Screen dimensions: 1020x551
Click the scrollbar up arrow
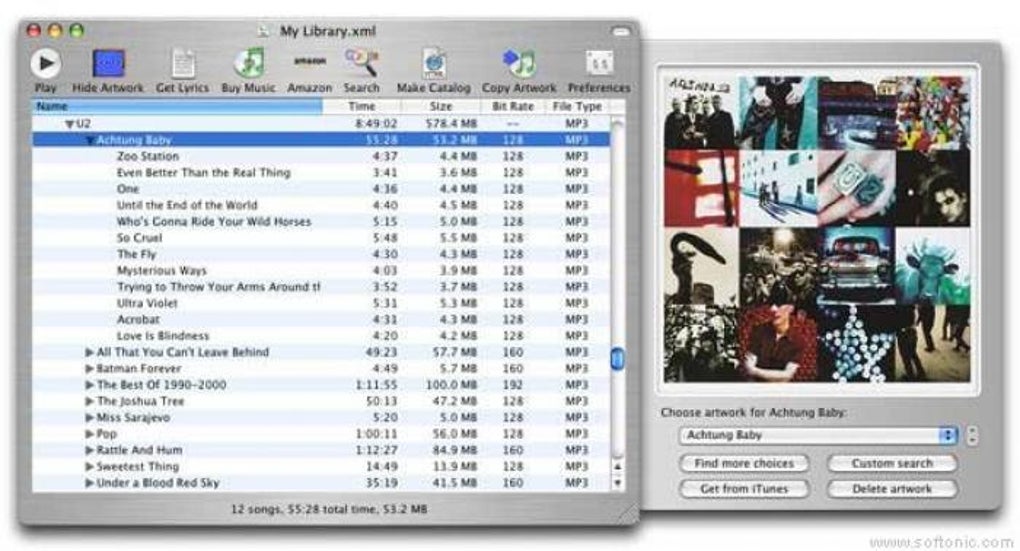[x=617, y=466]
